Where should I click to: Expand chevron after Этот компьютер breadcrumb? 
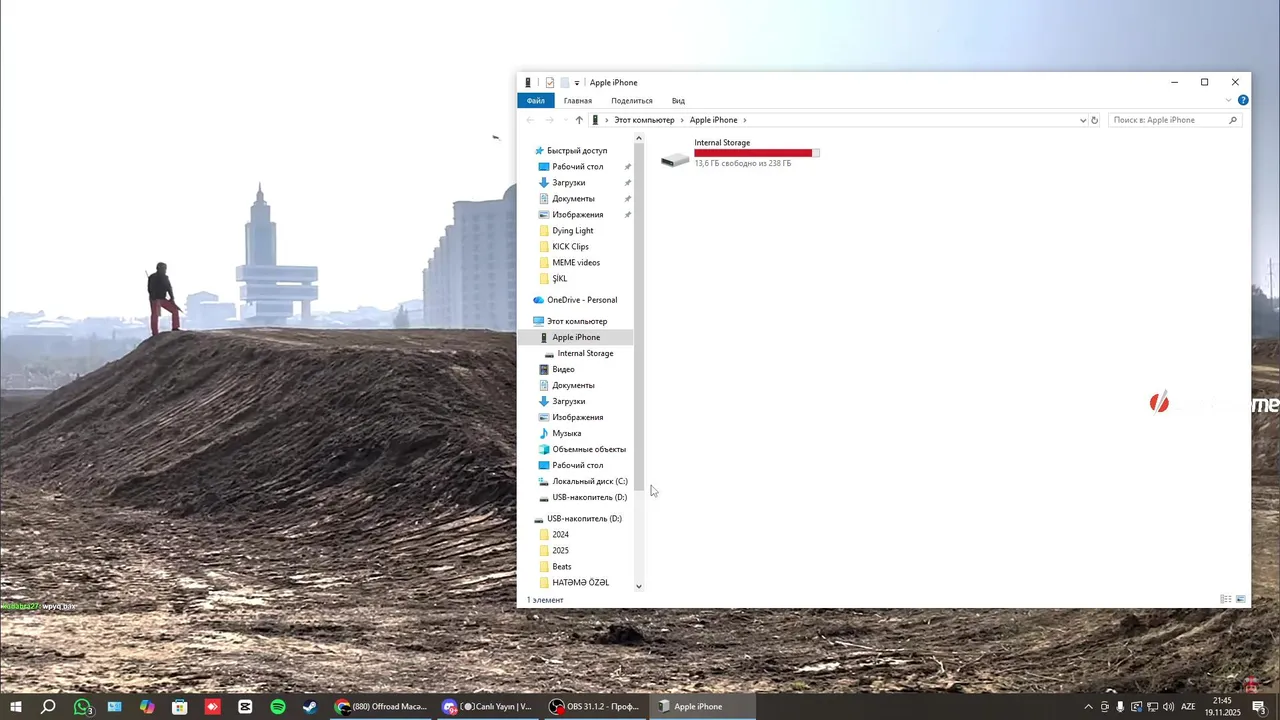682,120
